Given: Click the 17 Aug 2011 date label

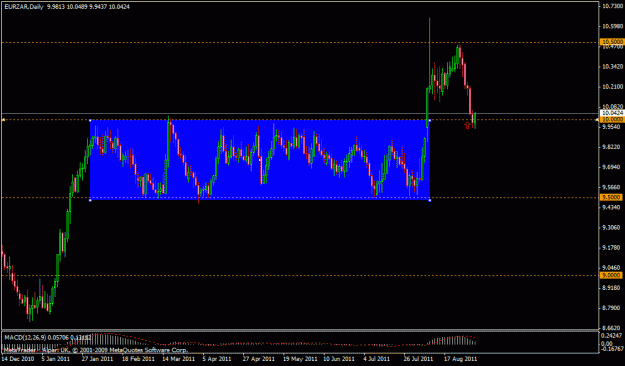Looking at the screenshot, I should tap(460, 359).
